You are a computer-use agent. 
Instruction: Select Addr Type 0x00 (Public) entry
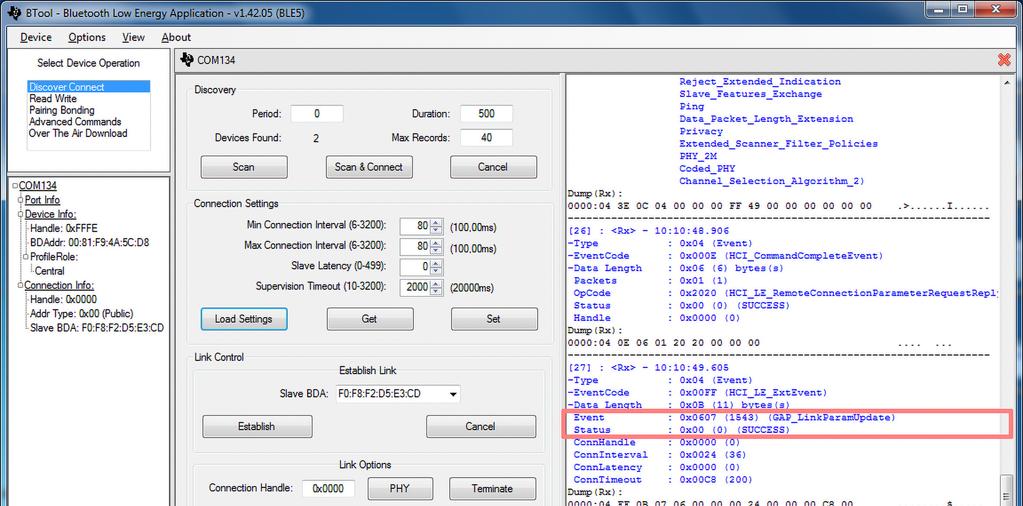82,313
